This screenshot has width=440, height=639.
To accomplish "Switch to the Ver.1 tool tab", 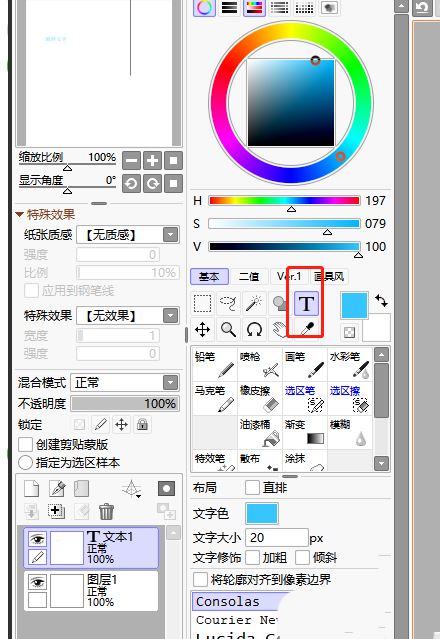I will click(289, 277).
